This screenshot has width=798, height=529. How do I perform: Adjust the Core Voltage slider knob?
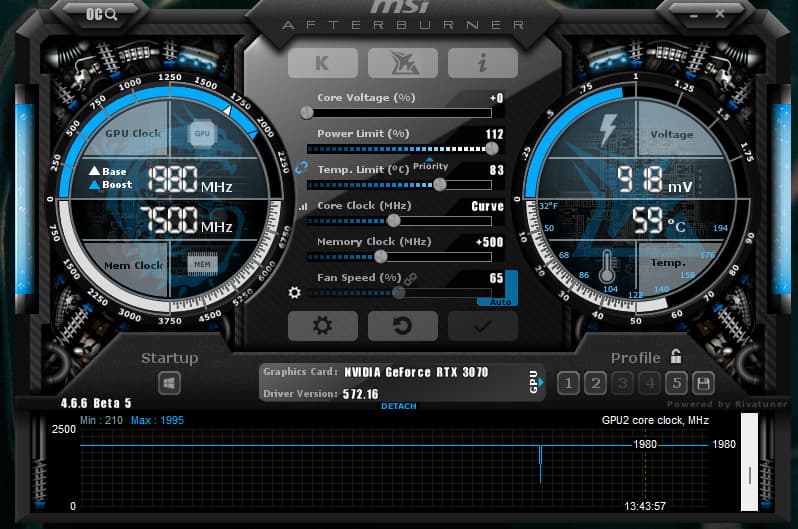pos(306,113)
